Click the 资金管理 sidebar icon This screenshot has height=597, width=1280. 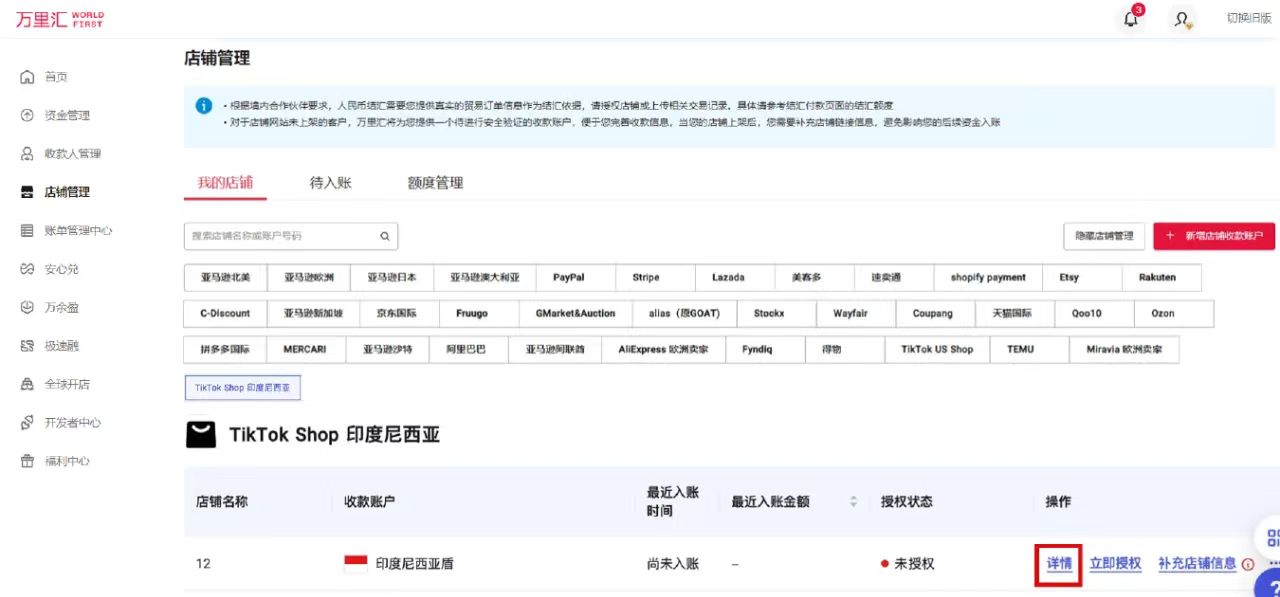[27, 115]
